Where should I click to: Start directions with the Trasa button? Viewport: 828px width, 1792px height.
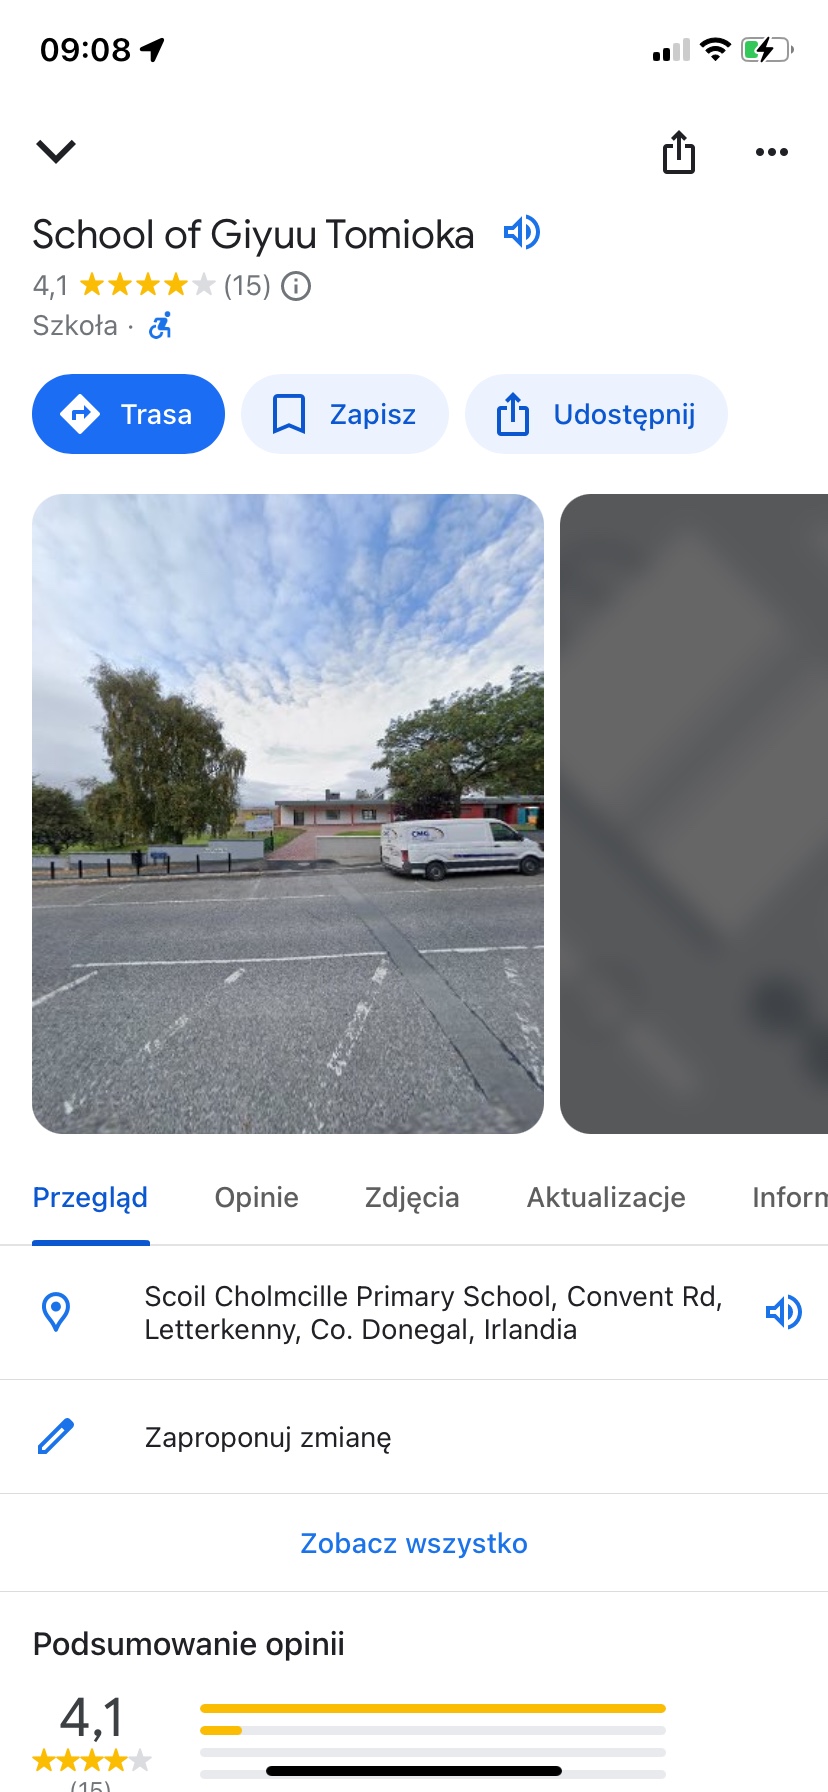click(x=128, y=414)
